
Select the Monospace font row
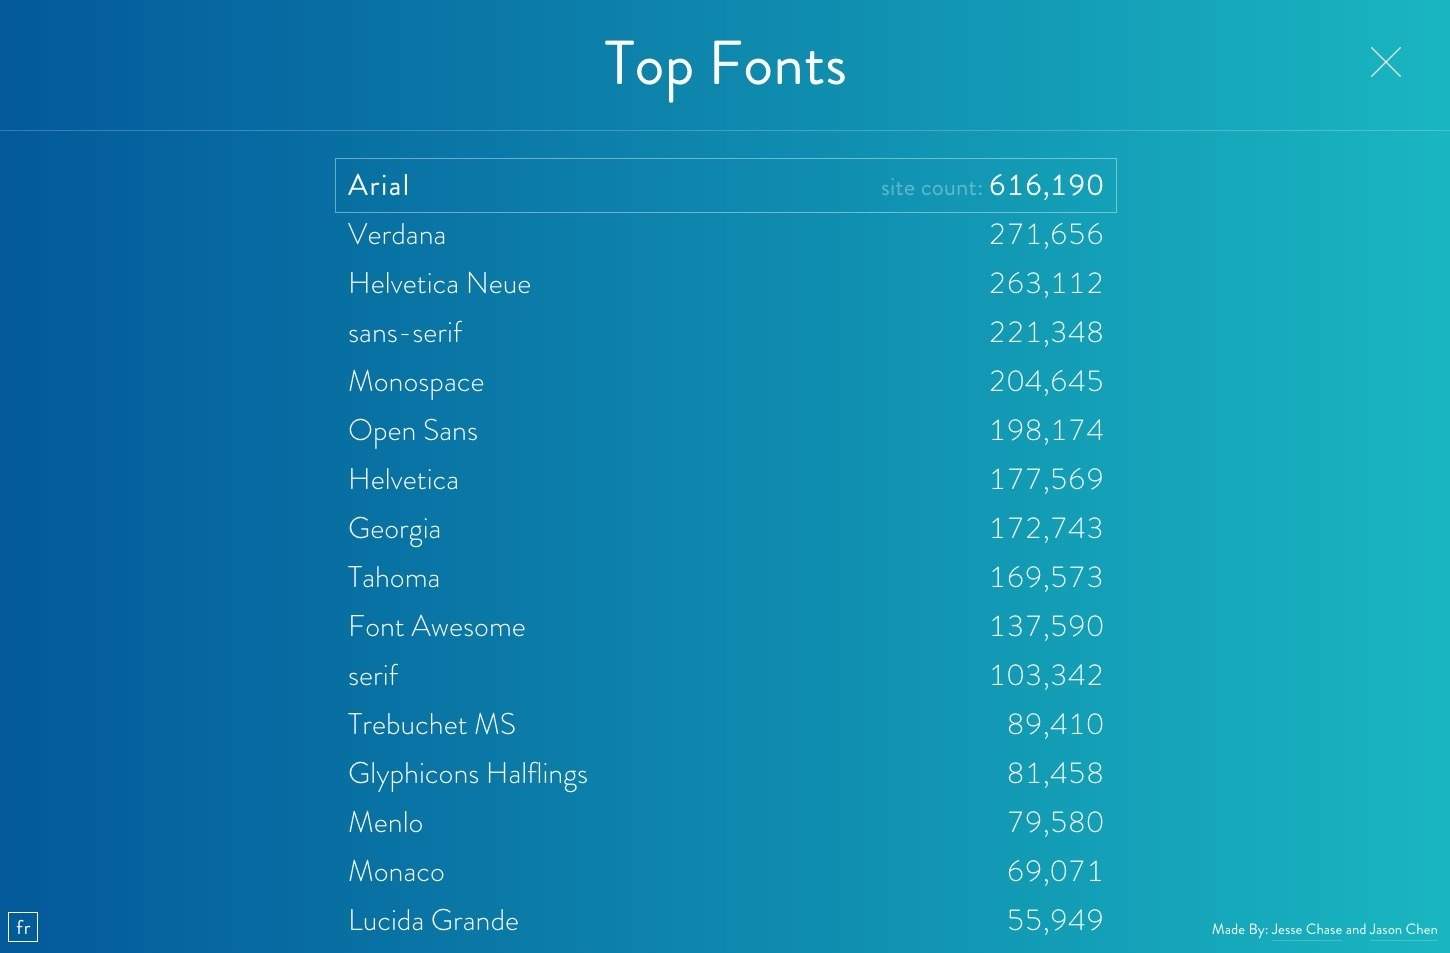[x=725, y=381]
